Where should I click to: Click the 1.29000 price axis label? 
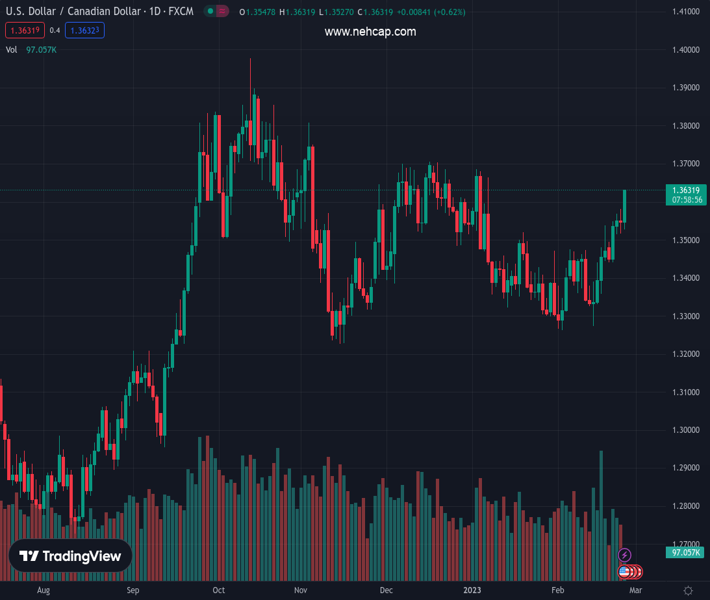(x=686, y=468)
